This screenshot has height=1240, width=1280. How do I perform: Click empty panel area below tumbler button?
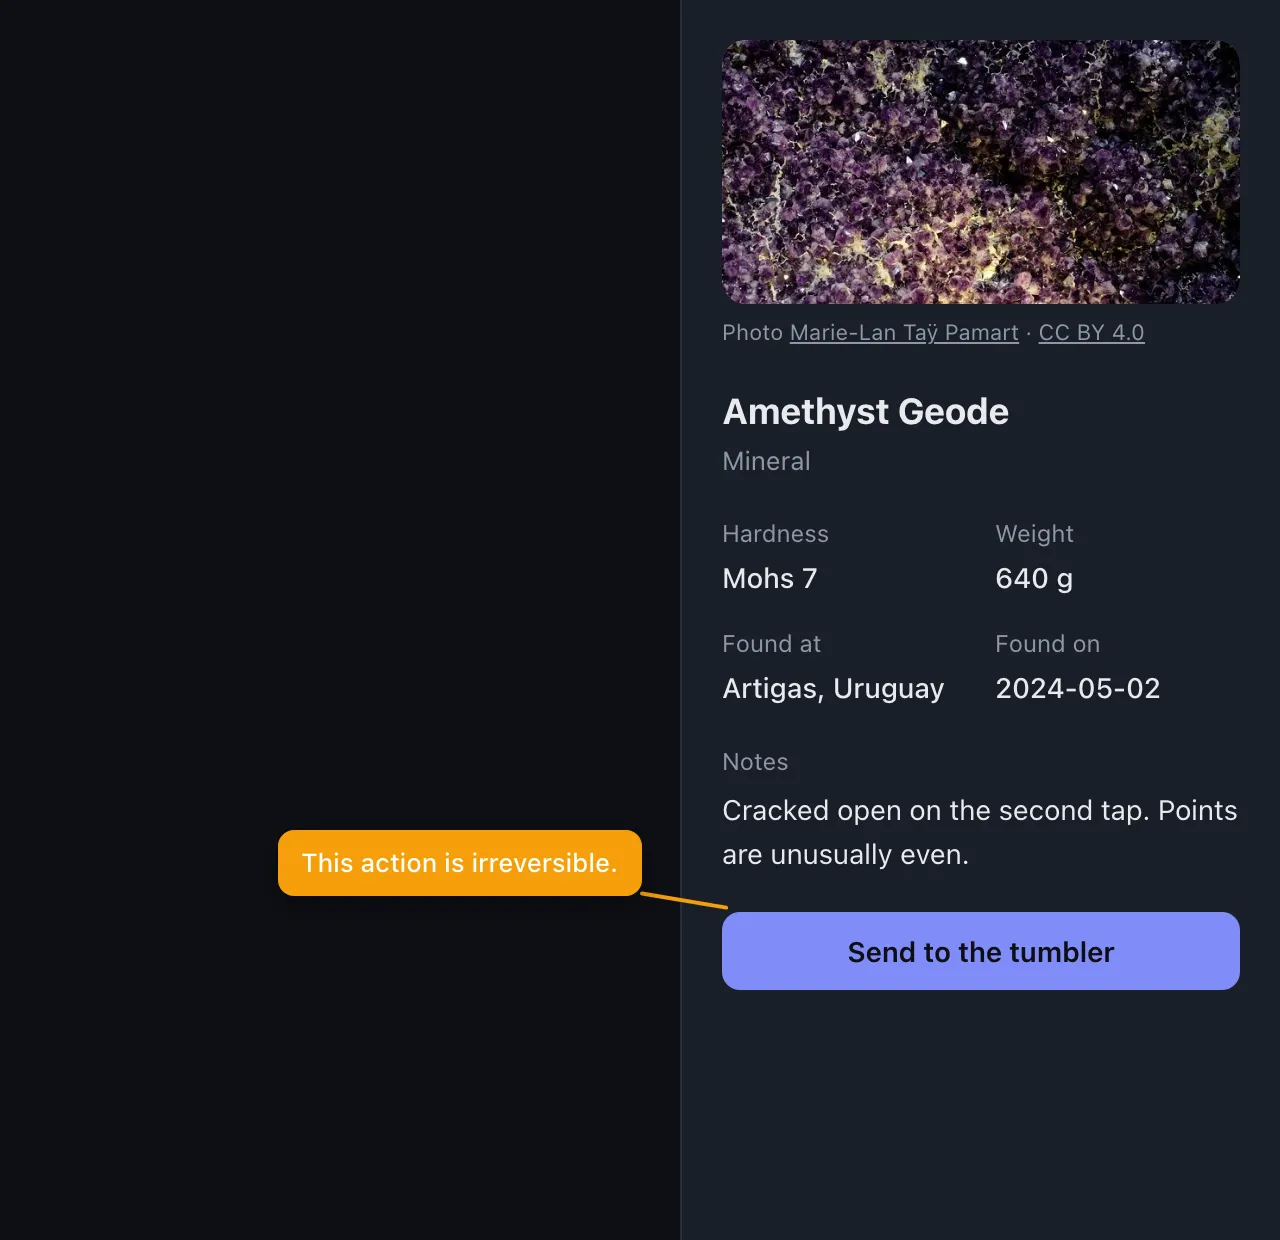[x=981, y=1115]
